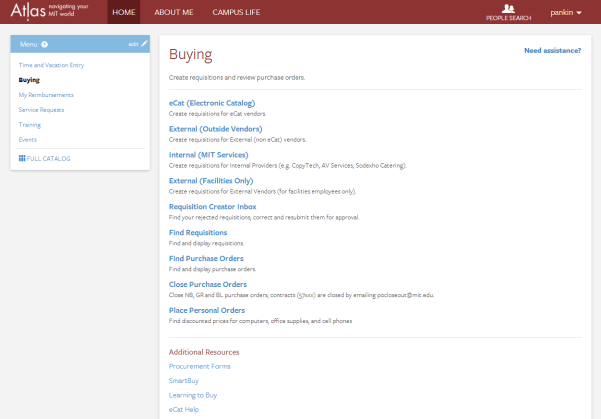Image resolution: width=601 pixels, height=419 pixels.
Task: Click the edit pencil icon in Menu
Action: click(144, 44)
